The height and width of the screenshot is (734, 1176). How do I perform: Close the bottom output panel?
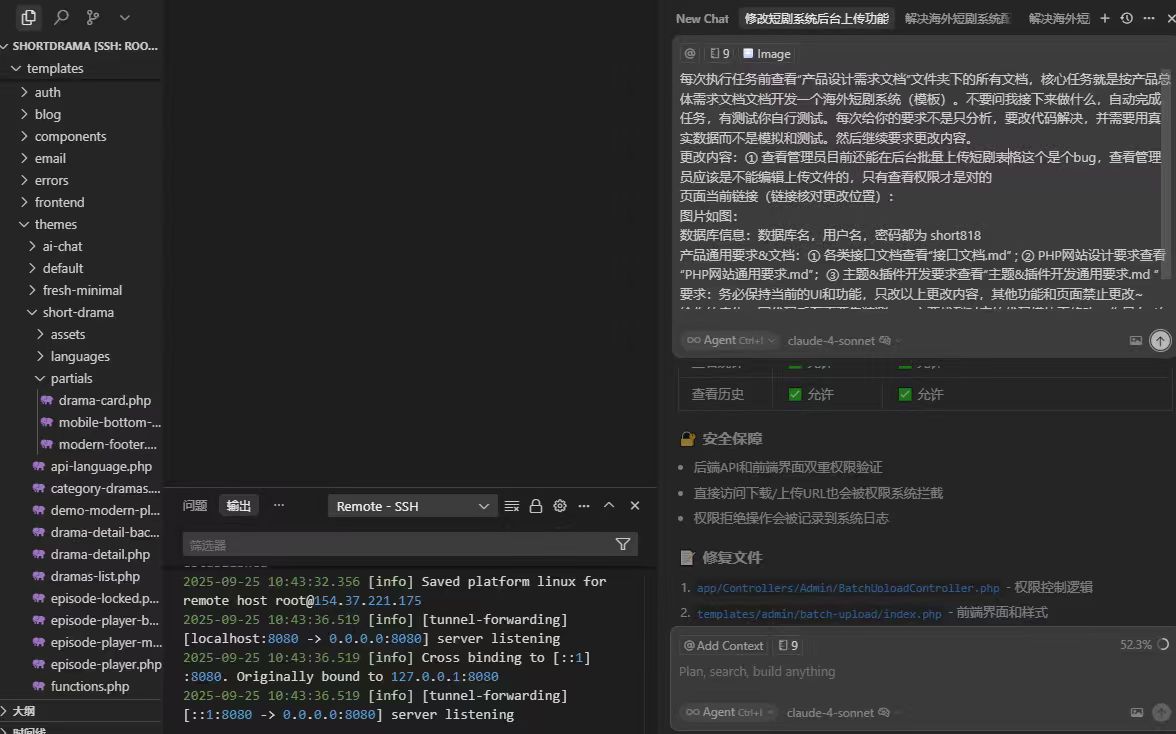click(634, 505)
